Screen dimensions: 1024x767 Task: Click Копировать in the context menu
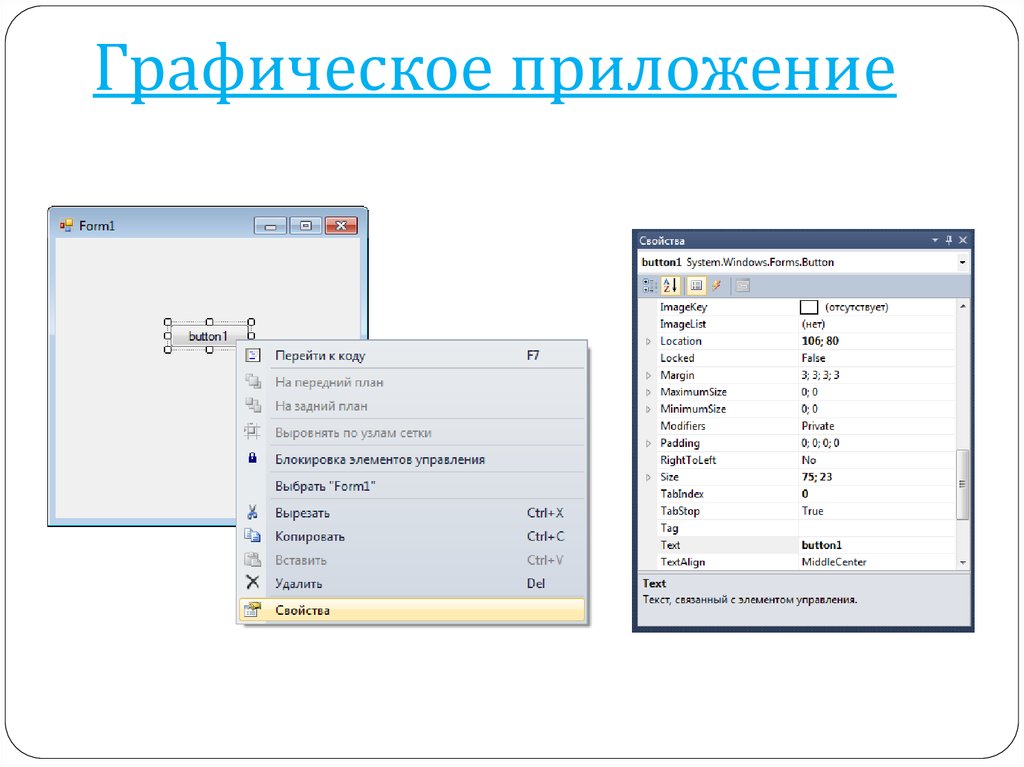[x=310, y=536]
